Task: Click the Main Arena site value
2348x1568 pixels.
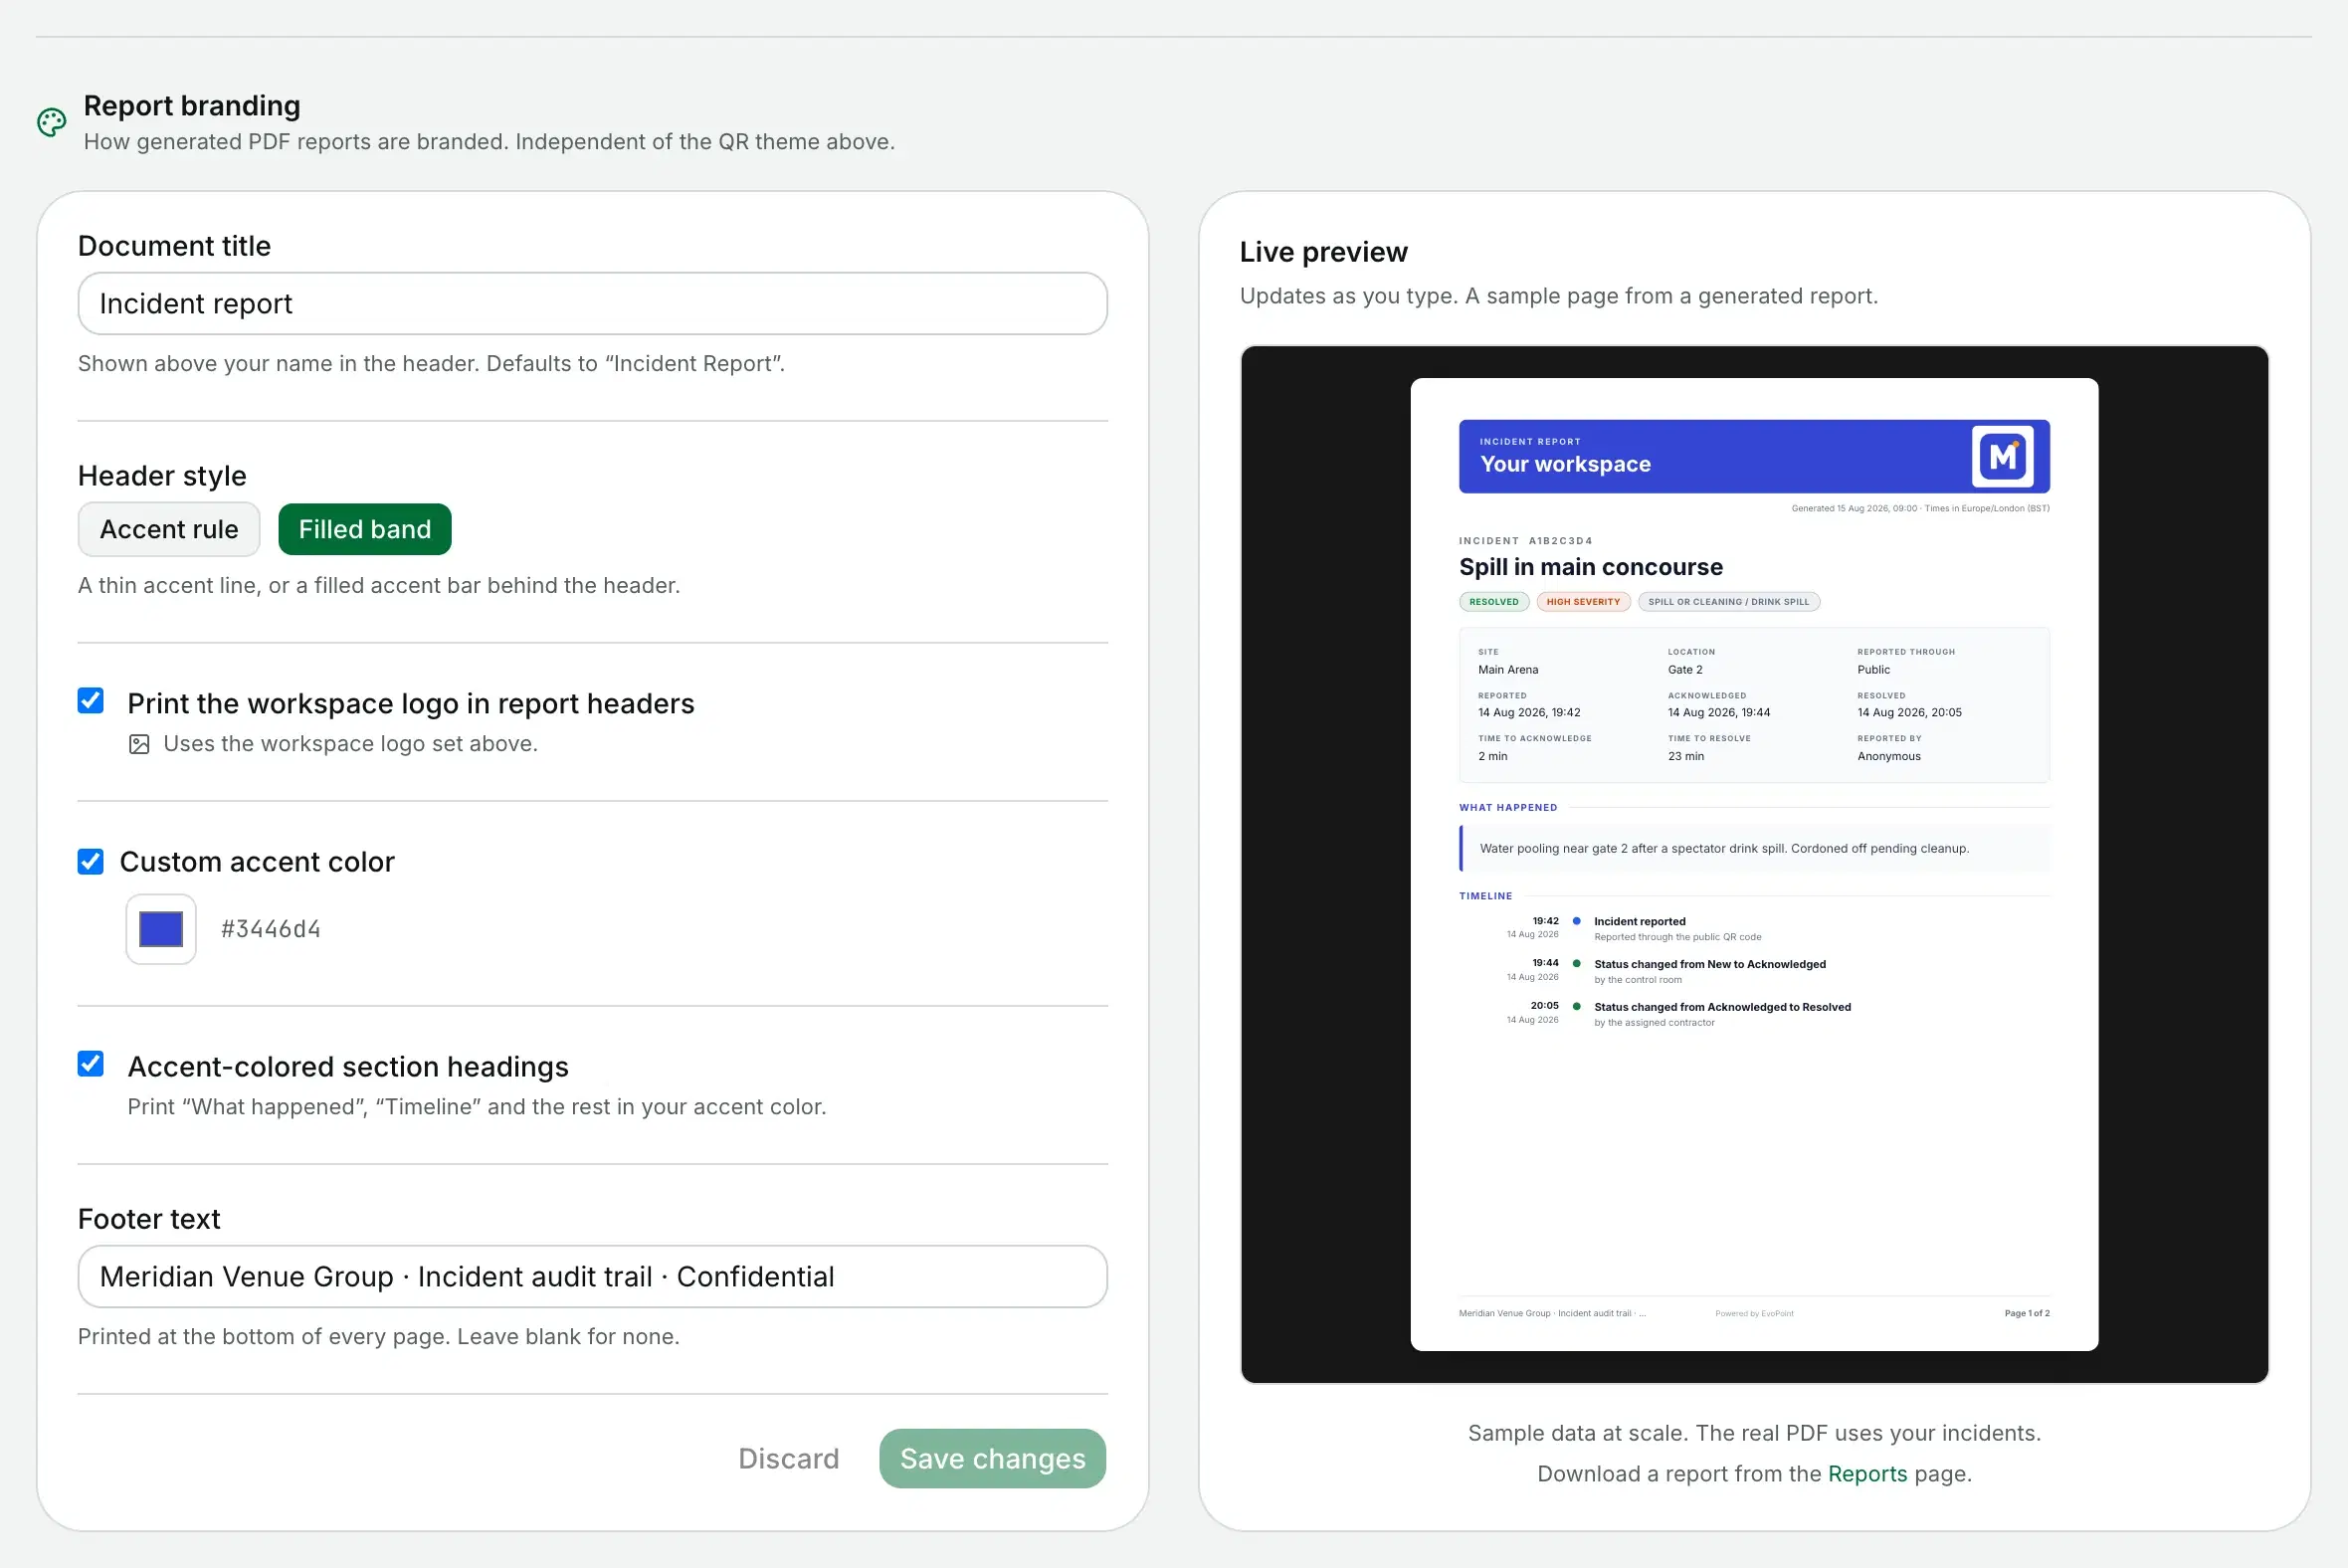Action: point(1508,670)
